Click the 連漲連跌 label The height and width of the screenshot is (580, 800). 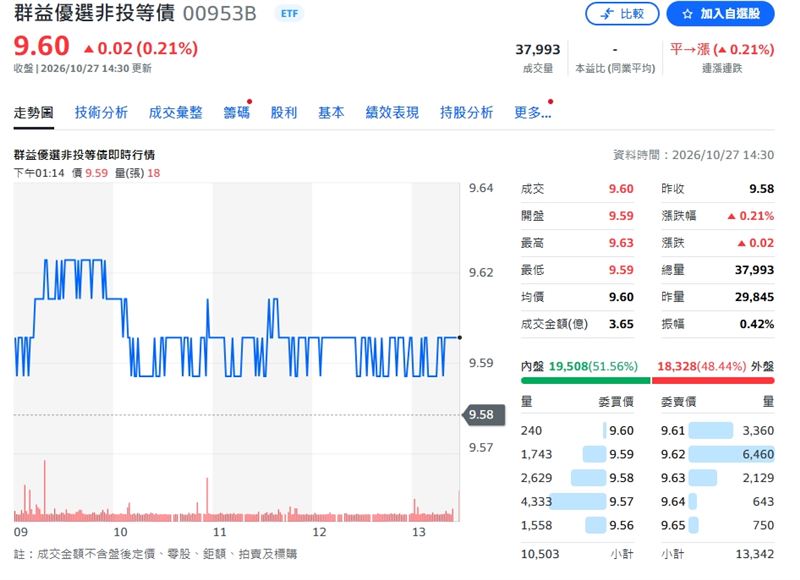(x=722, y=68)
